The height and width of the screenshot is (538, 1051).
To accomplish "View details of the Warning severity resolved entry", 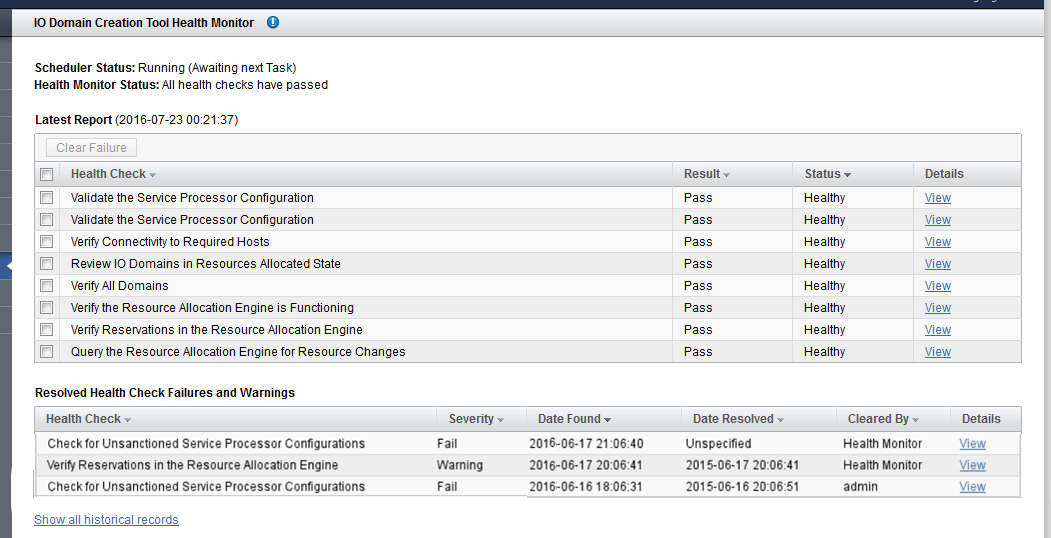I will pos(972,465).
